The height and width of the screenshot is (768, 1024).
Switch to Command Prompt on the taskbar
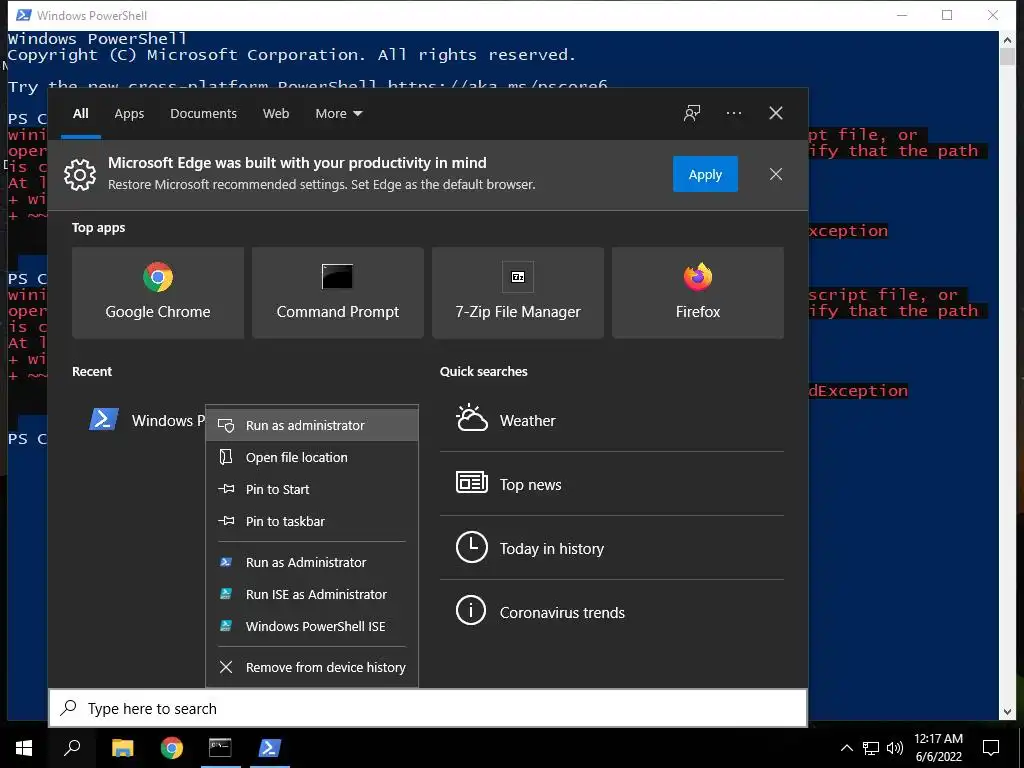tap(220, 748)
